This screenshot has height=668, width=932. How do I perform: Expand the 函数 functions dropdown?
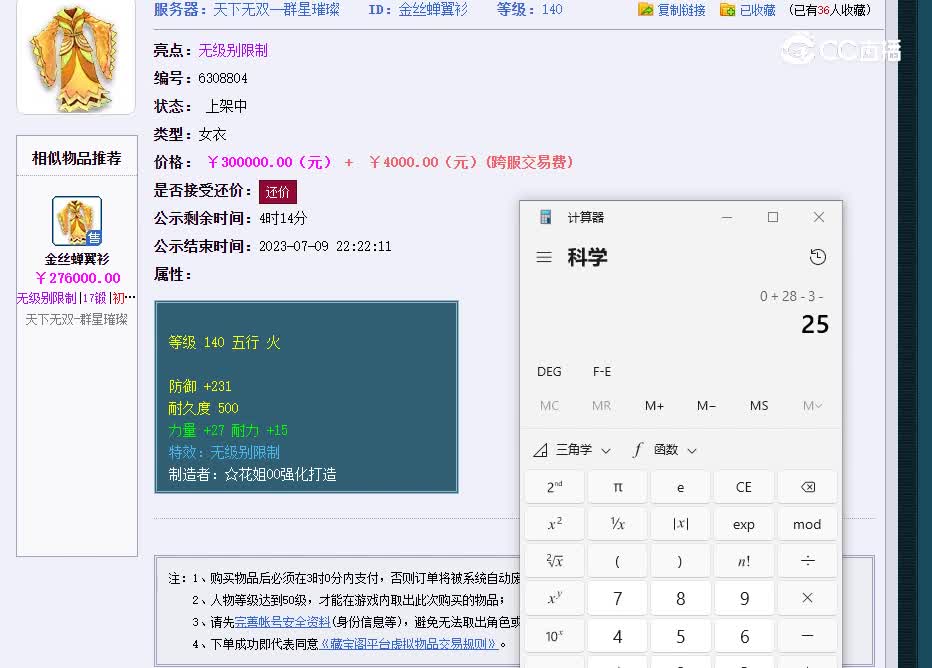(x=665, y=450)
